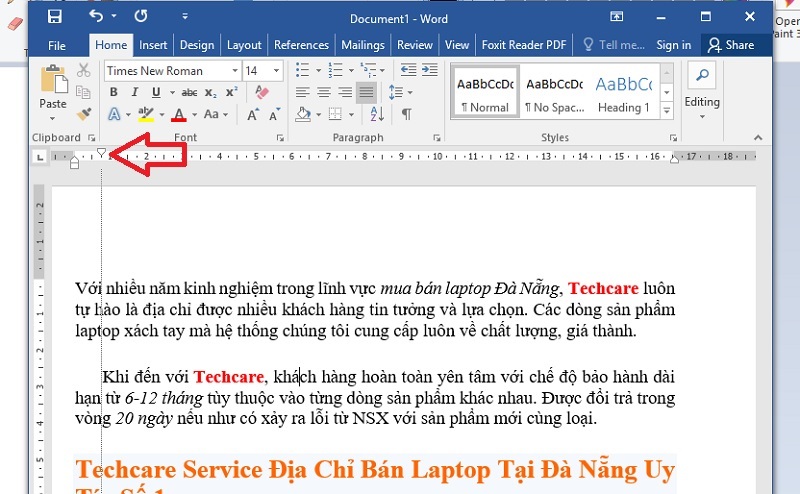
Task: Open Customize Quick Access Toolbar dropdown
Action: point(185,16)
